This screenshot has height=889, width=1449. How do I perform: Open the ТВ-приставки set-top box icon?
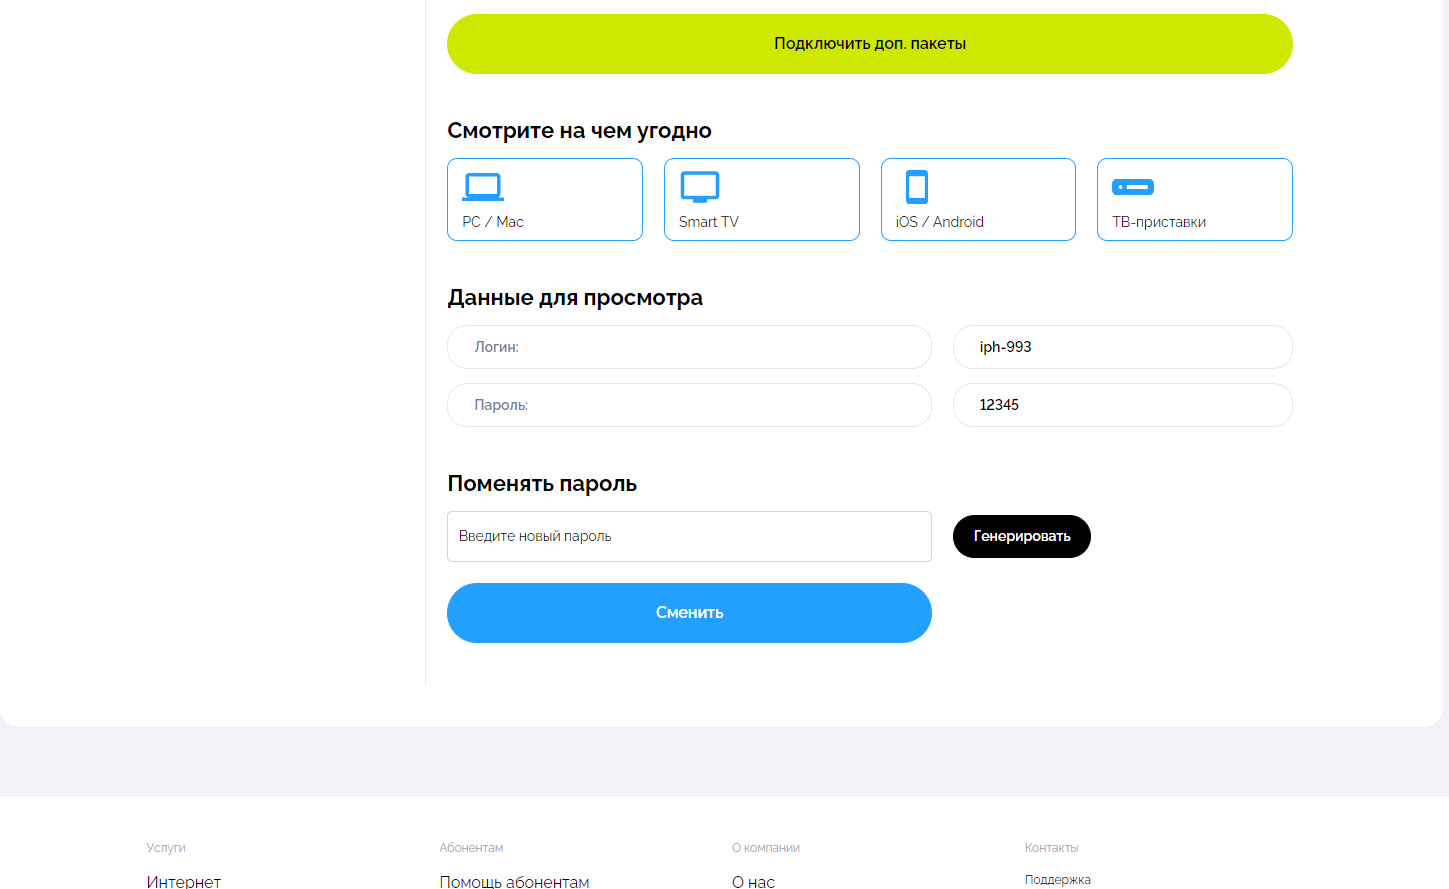[1133, 187]
